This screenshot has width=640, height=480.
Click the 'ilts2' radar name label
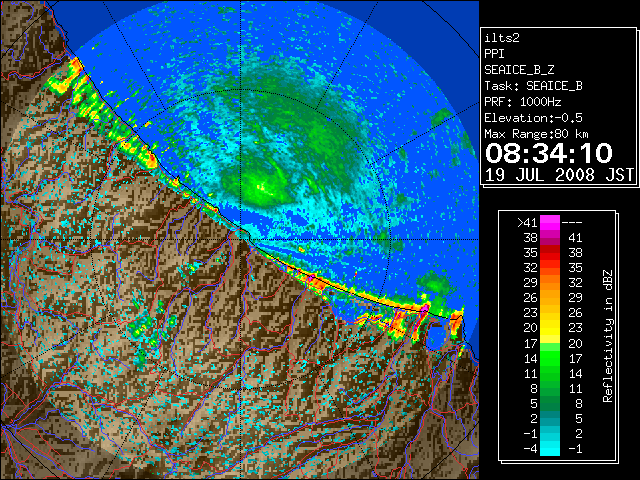tap(502, 38)
